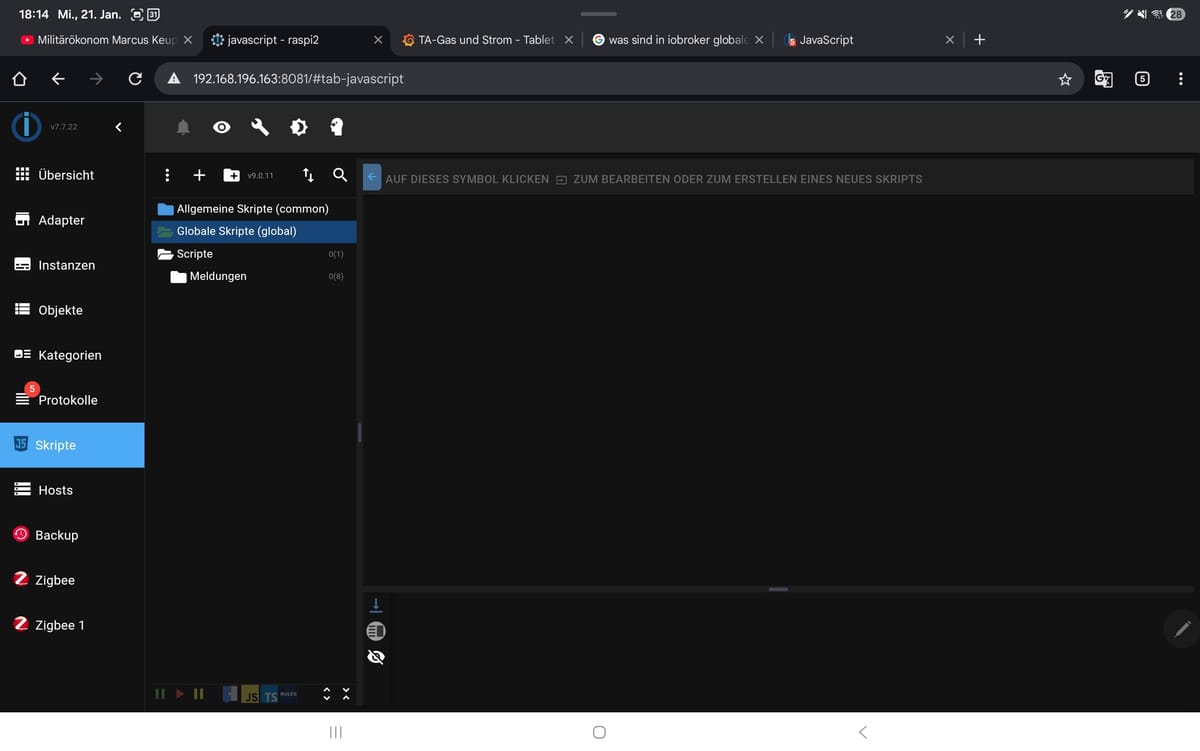Expand all script folders
This screenshot has width=1200, height=751.
(x=326, y=693)
